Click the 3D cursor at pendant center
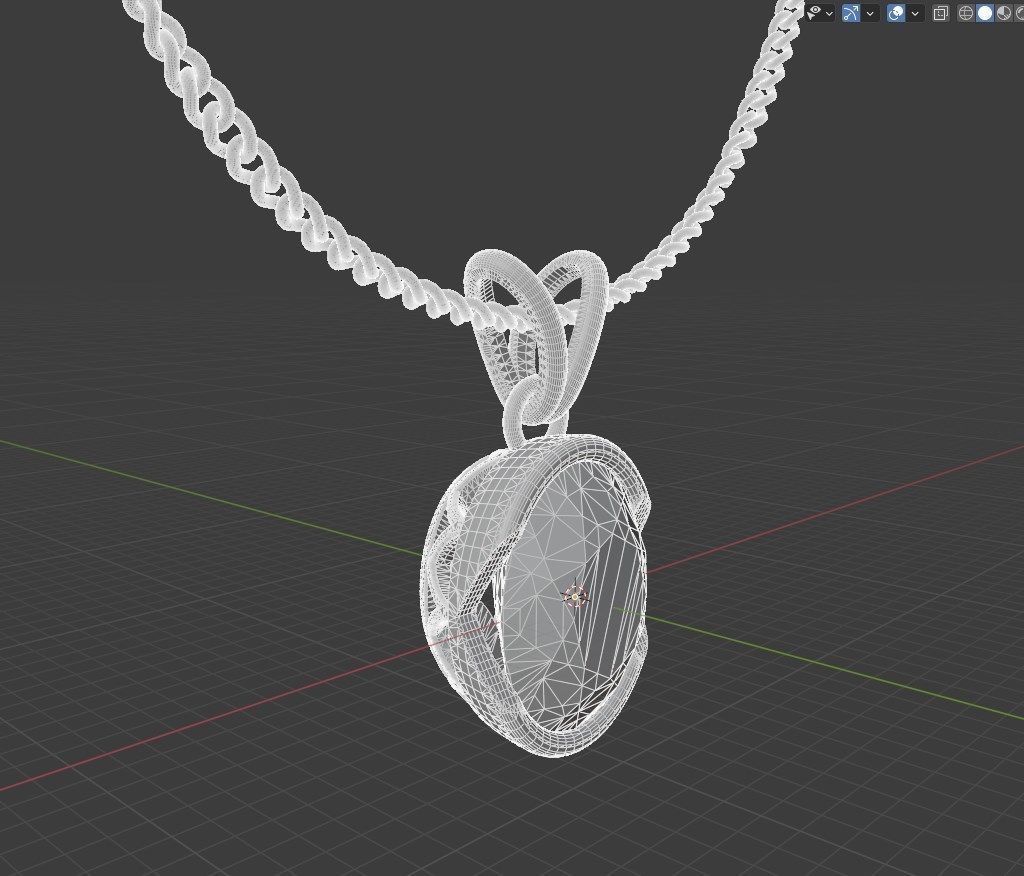Image resolution: width=1024 pixels, height=876 pixels. click(575, 596)
